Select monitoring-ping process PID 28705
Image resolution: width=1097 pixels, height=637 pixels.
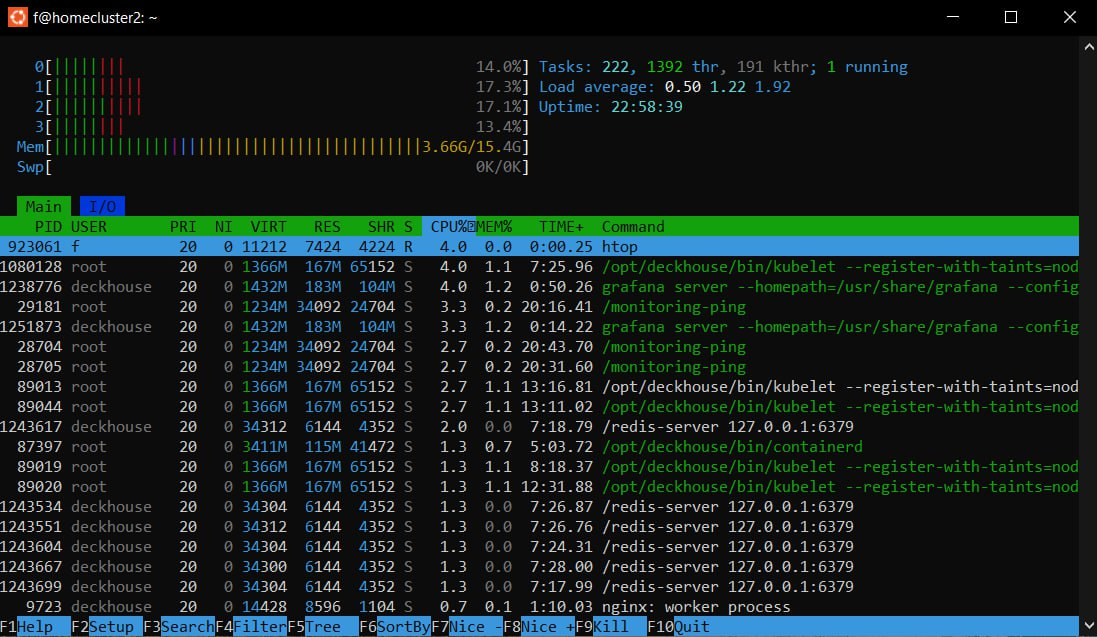(539, 367)
